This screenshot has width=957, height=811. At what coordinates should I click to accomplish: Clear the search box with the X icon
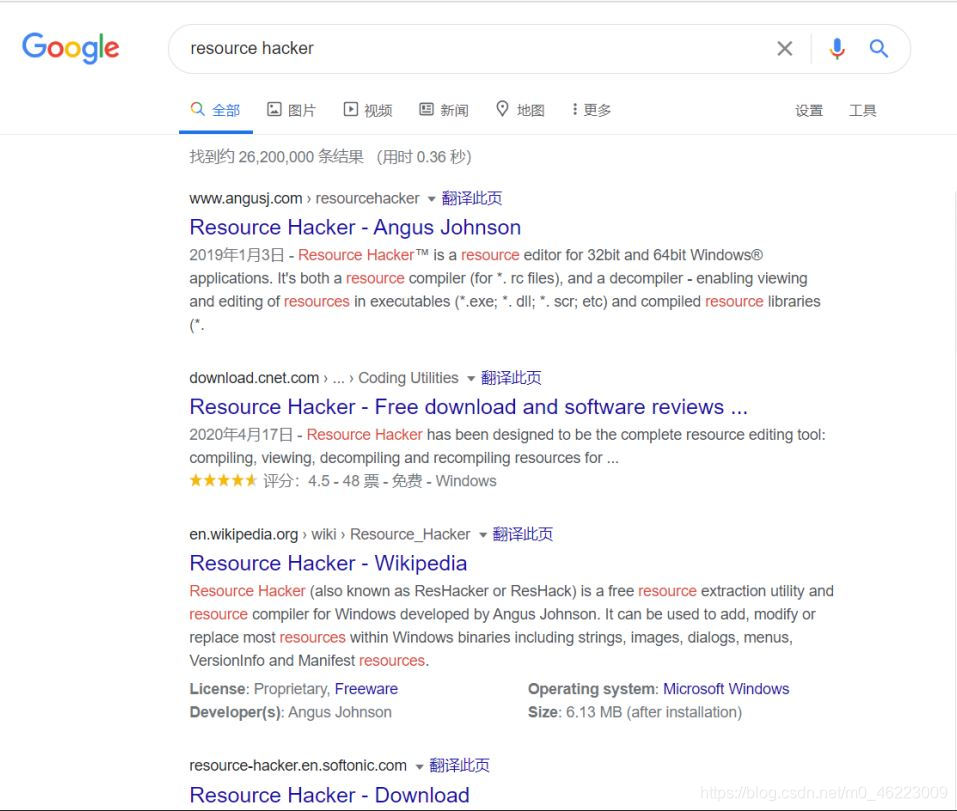click(x=785, y=48)
